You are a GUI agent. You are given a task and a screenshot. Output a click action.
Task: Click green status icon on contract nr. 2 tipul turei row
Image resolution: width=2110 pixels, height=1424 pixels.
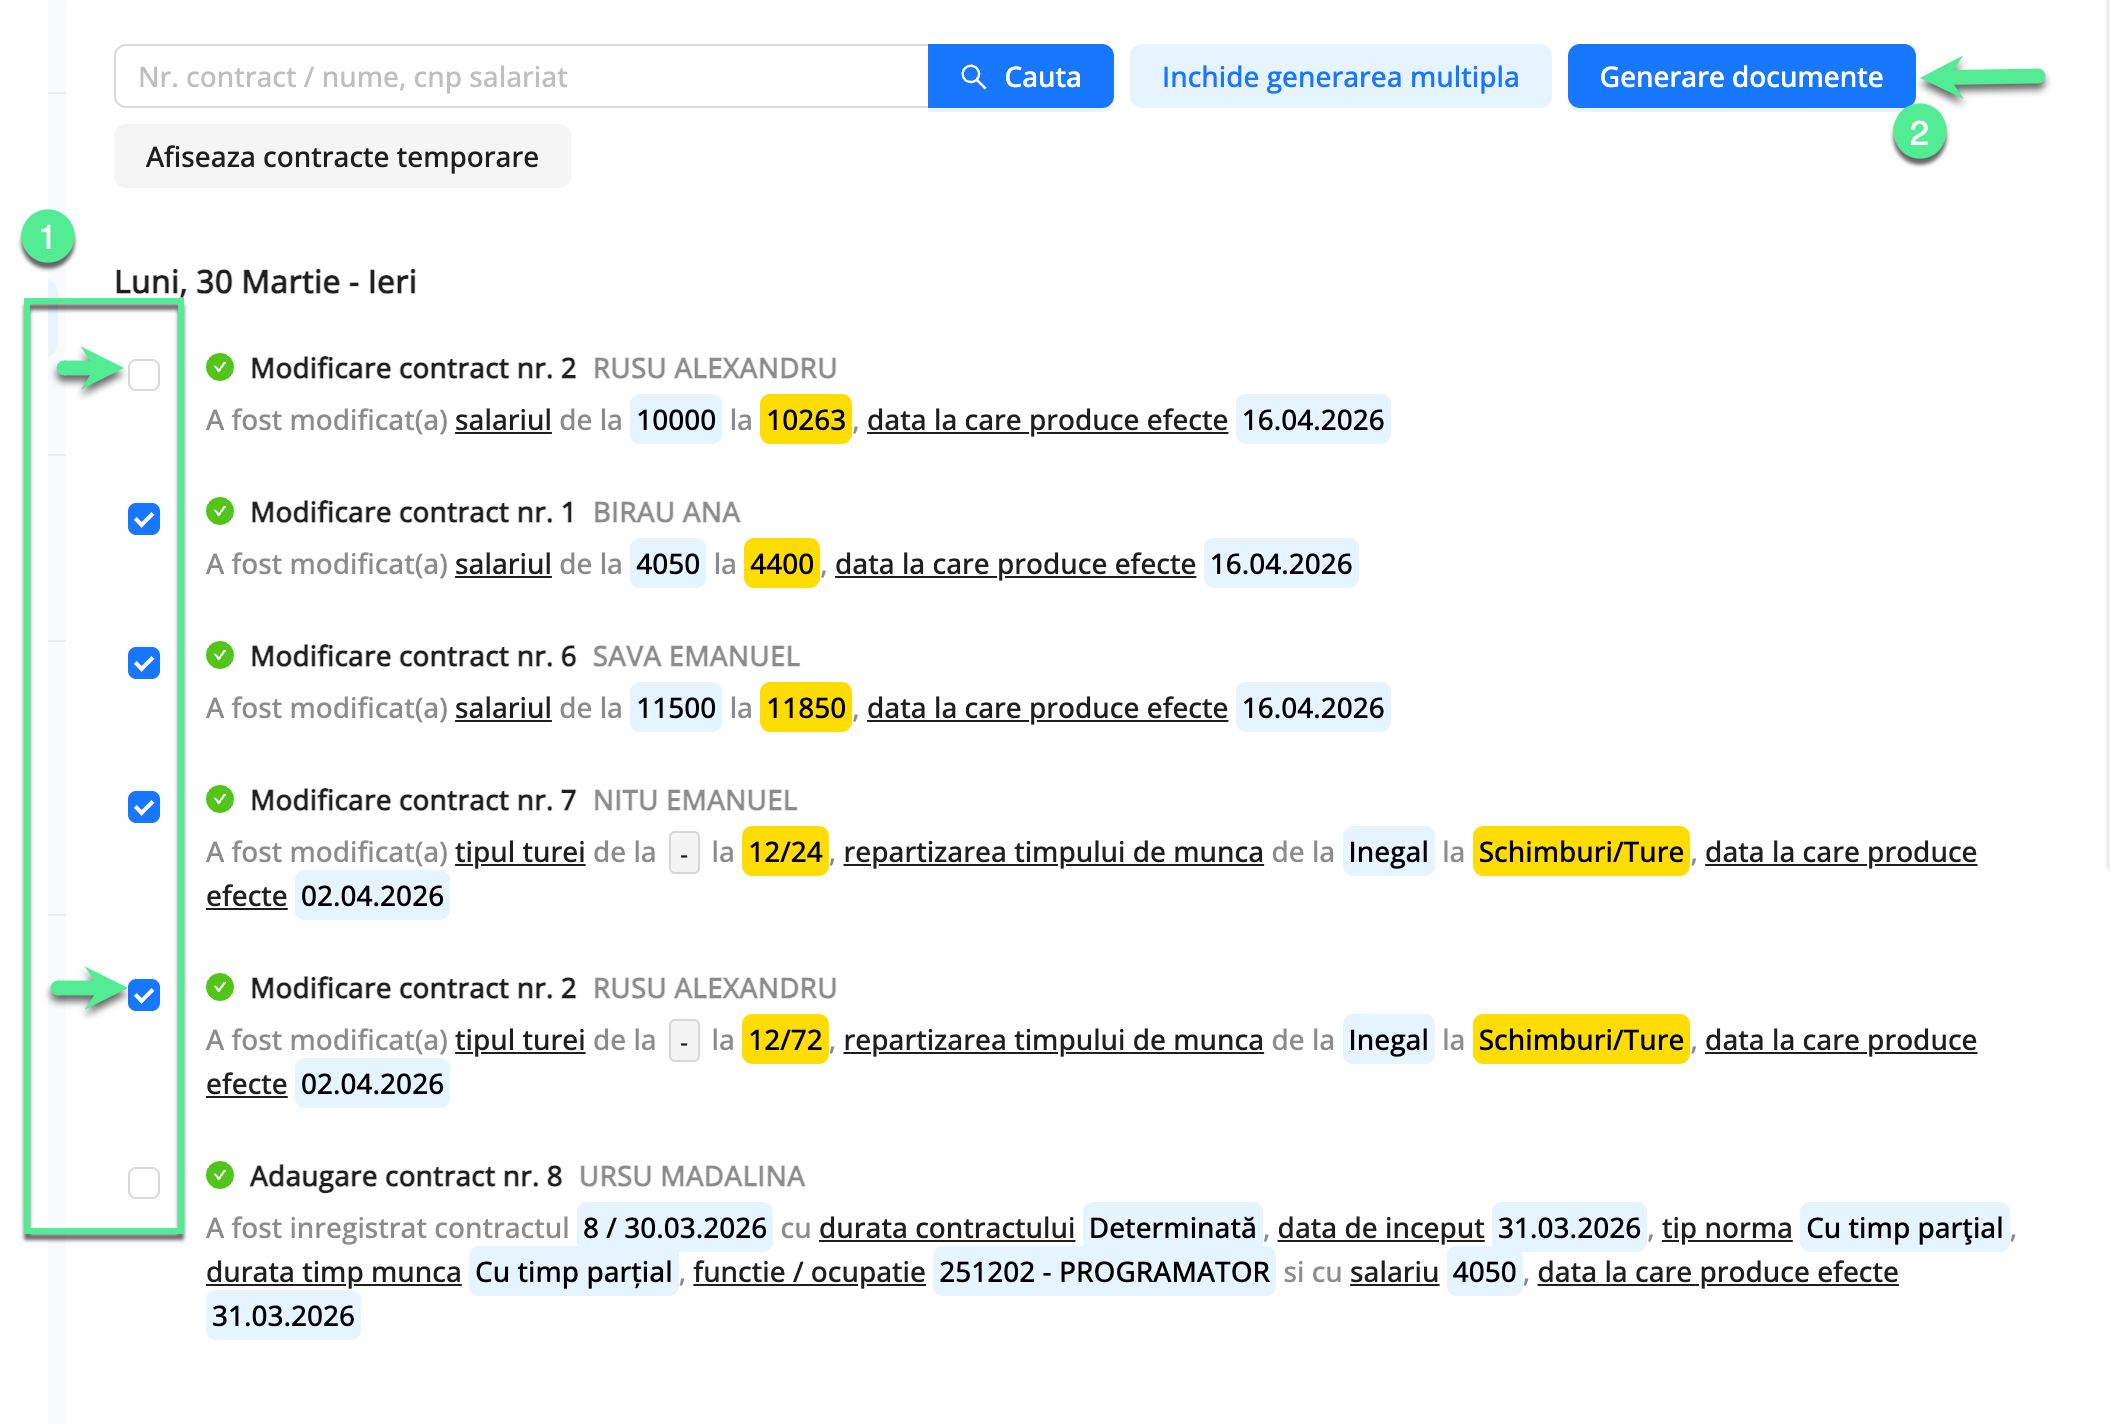[220, 988]
